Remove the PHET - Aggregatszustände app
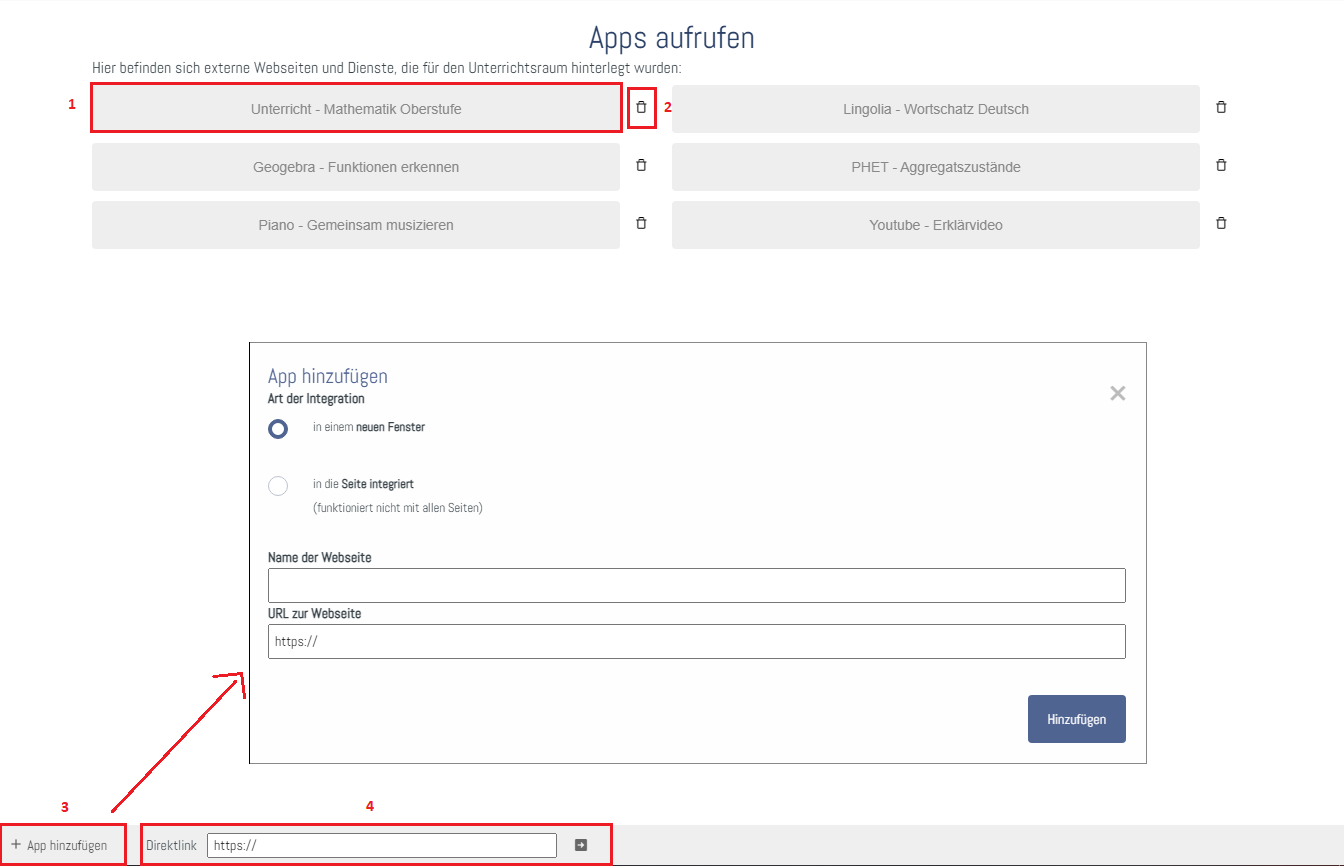Image resolution: width=1344 pixels, height=866 pixels. (1221, 166)
